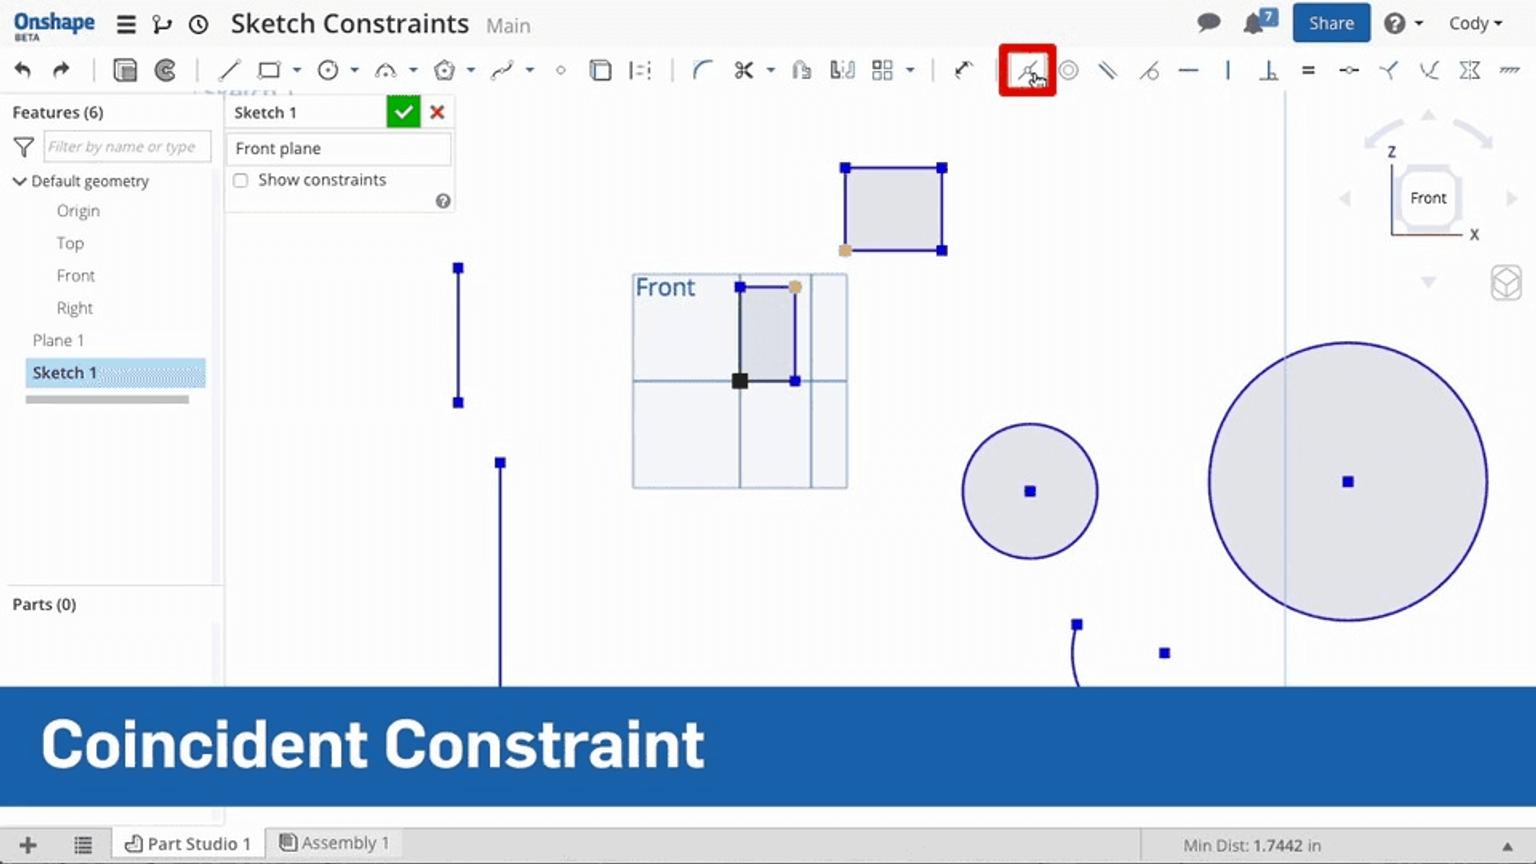Activate the Coincident constraint tool
Viewport: 1536px width, 864px height.
(x=1026, y=70)
